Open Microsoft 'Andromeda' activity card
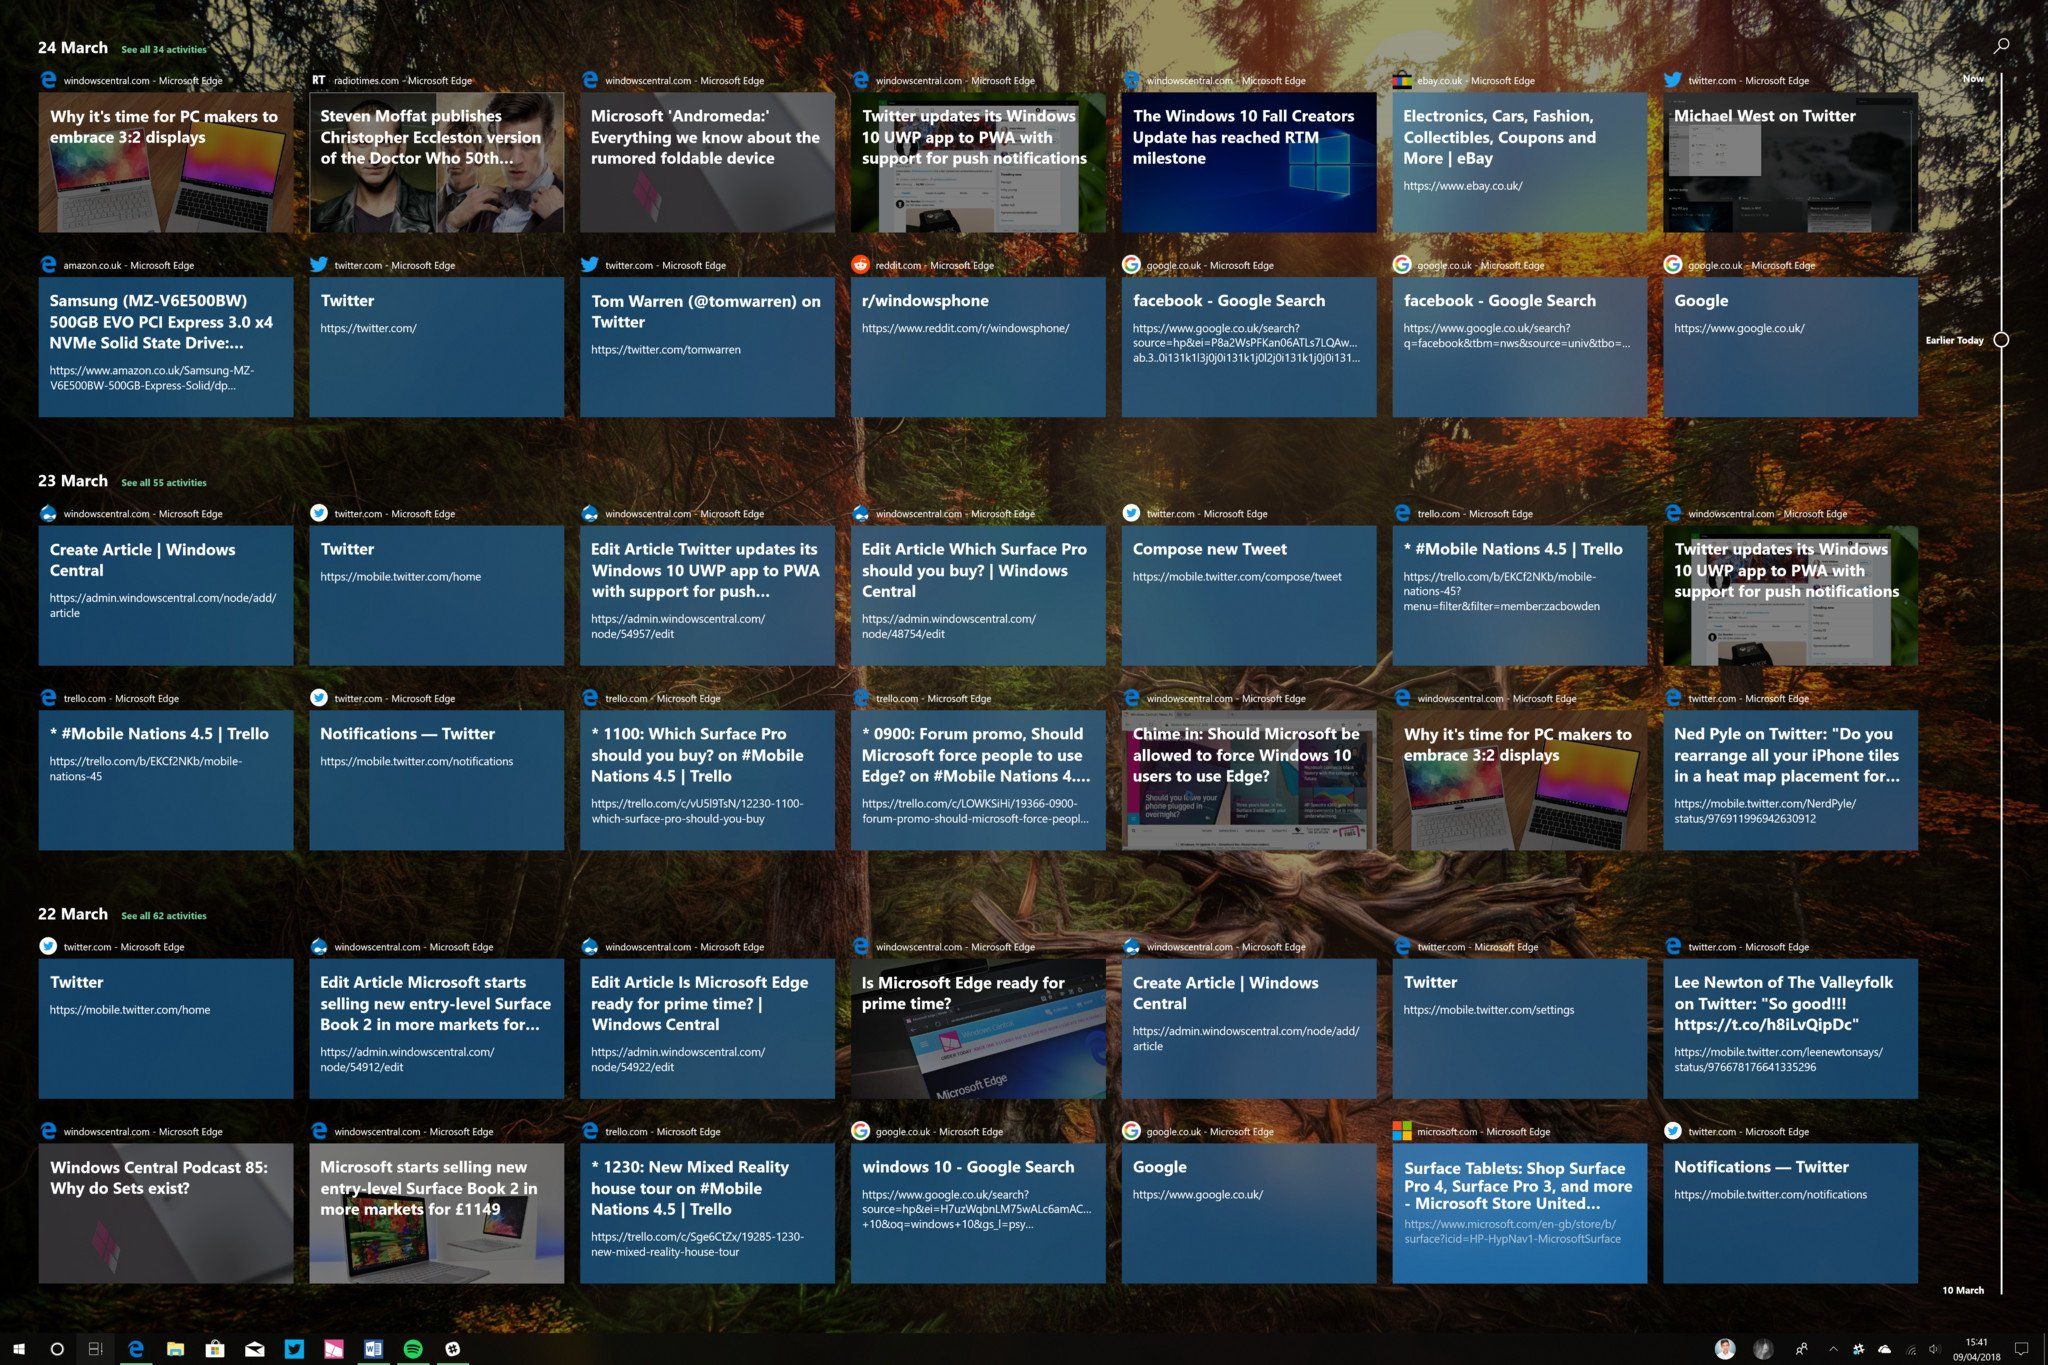 (x=707, y=162)
